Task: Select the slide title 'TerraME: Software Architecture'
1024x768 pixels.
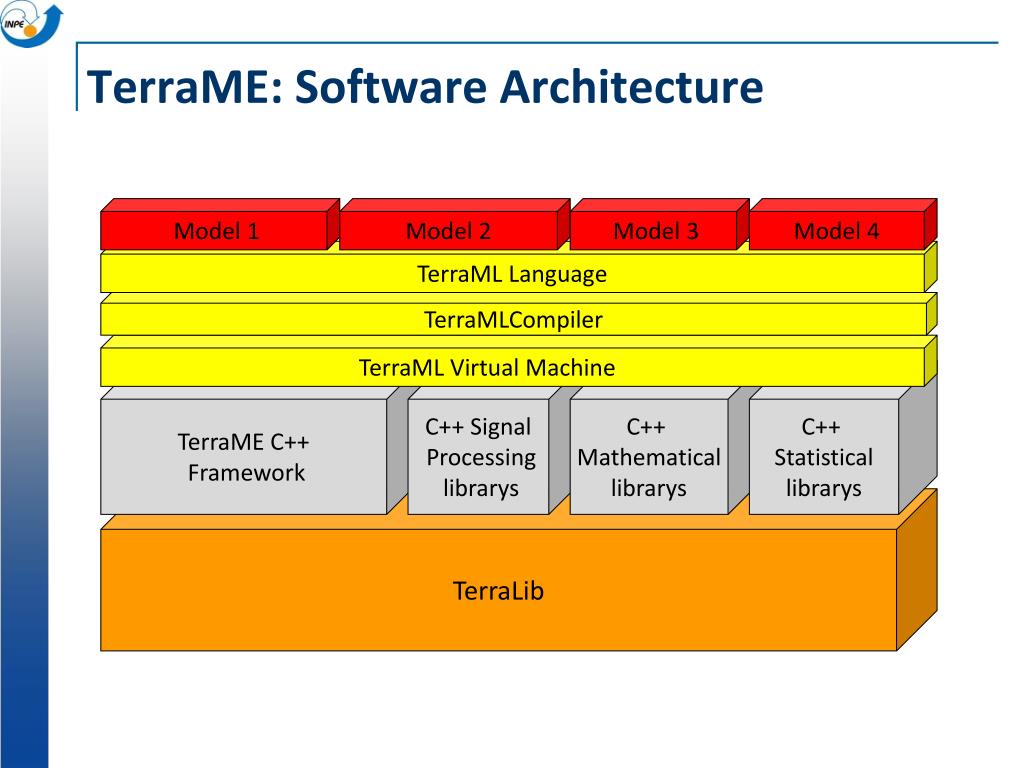Action: click(424, 86)
